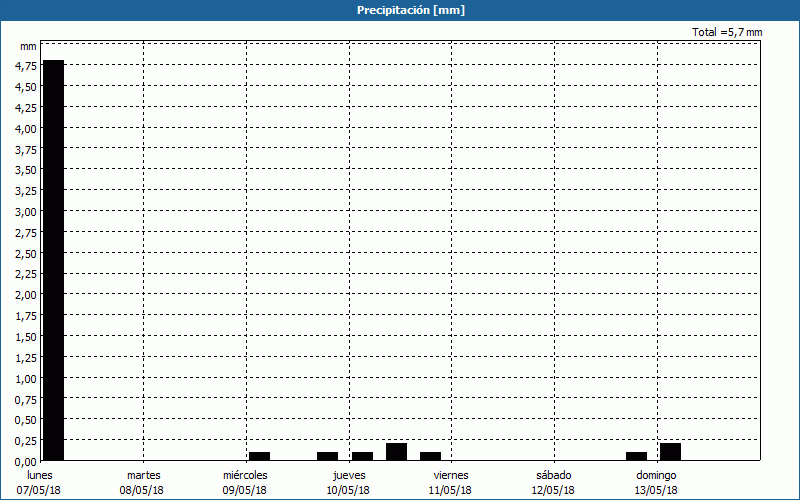Click the small bar just before domingo gridline
This screenshot has width=800, height=500.
coord(637,456)
